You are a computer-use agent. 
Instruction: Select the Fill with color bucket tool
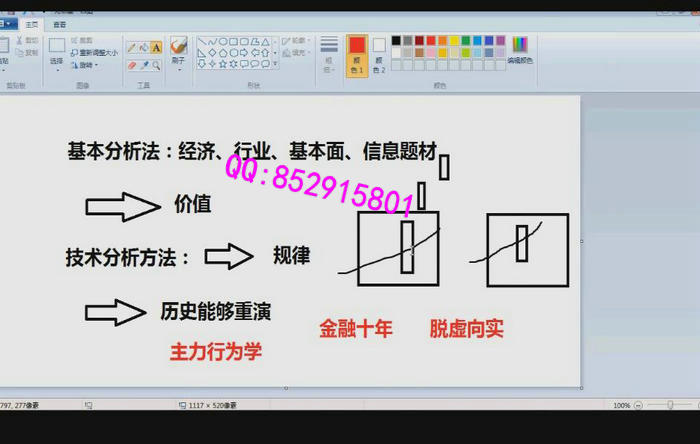click(x=144, y=47)
